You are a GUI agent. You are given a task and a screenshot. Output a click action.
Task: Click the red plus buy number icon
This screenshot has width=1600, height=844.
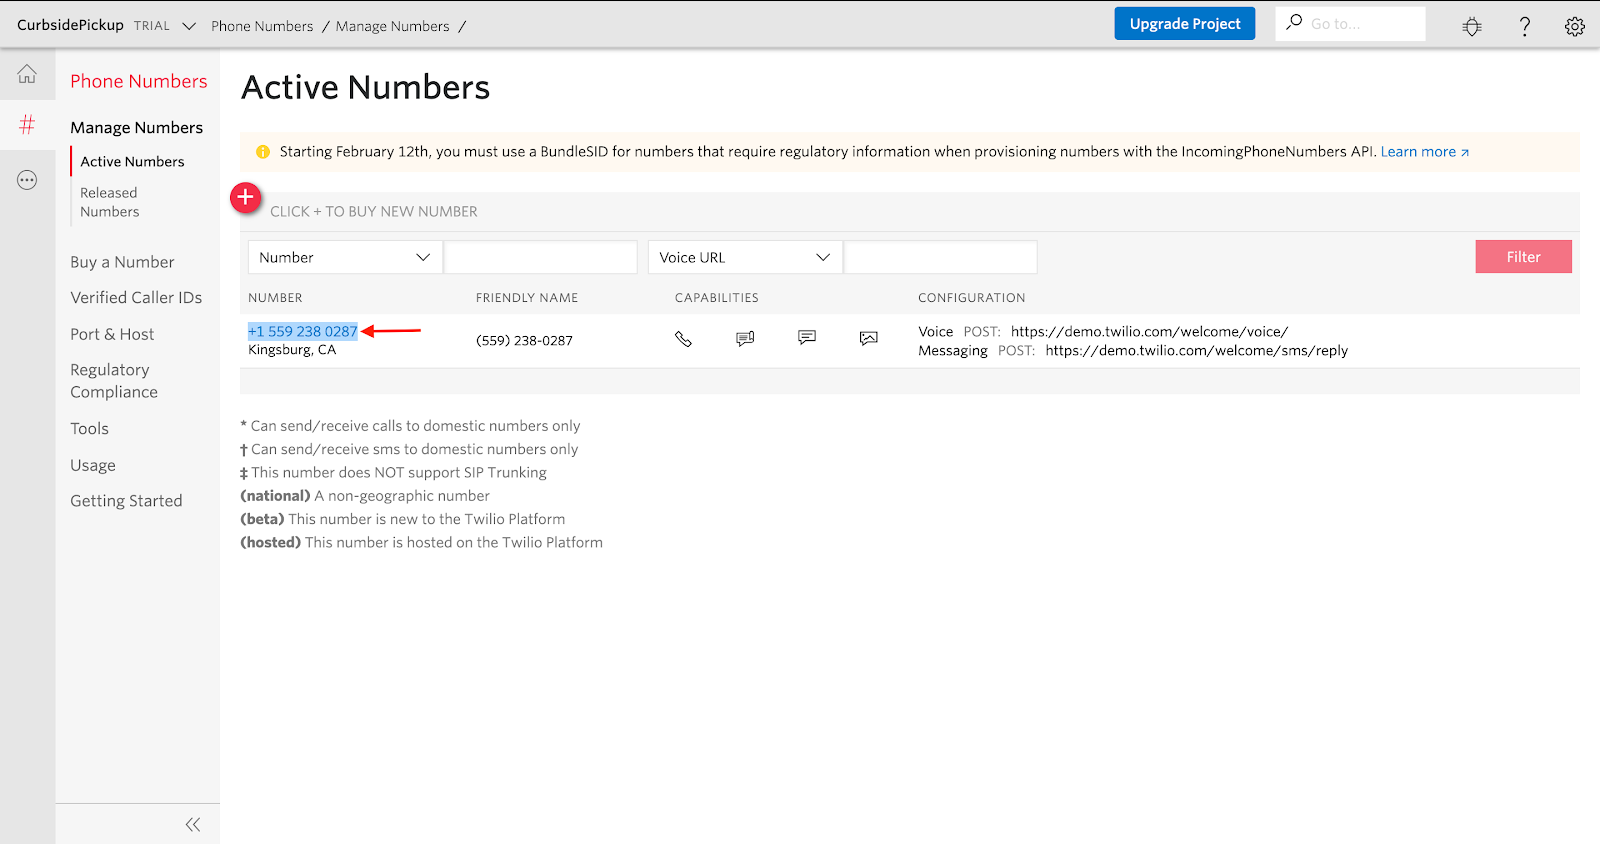click(246, 198)
